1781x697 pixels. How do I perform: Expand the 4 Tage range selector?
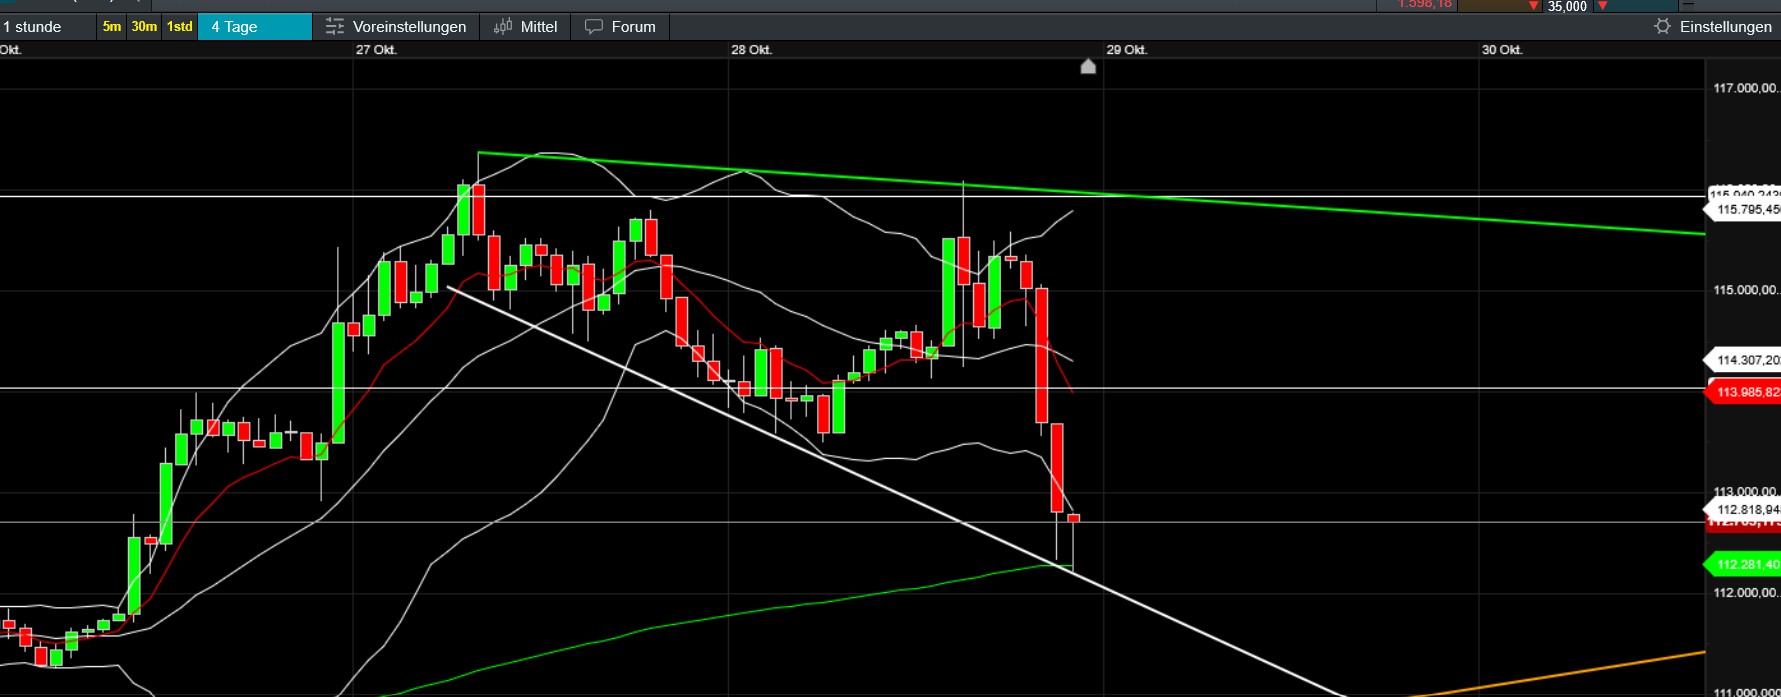click(x=255, y=27)
